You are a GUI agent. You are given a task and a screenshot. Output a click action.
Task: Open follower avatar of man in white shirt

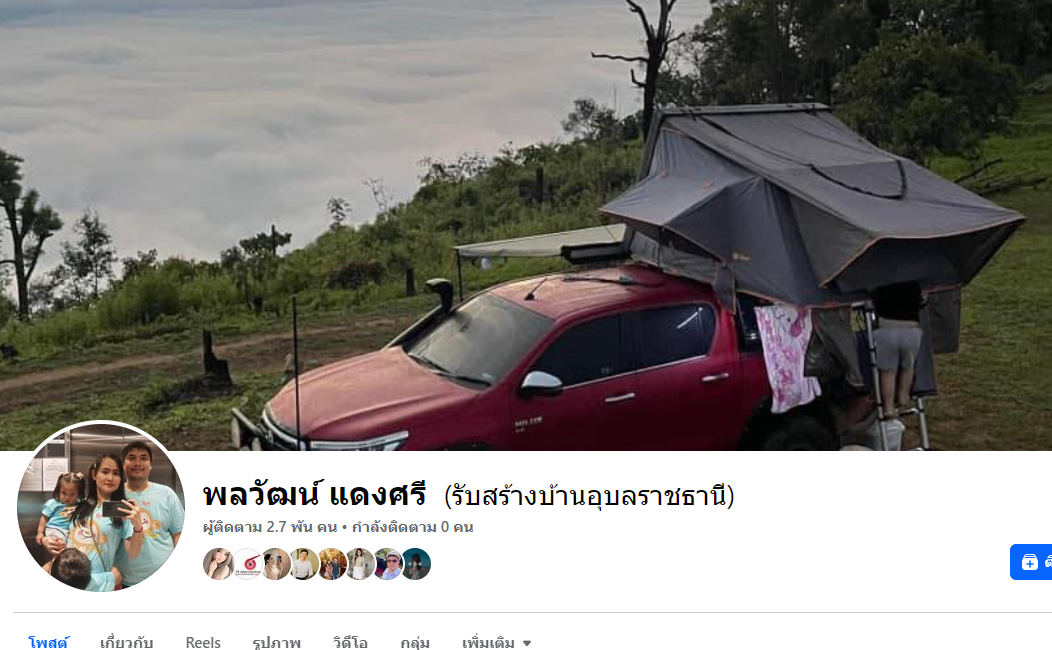[x=303, y=564]
